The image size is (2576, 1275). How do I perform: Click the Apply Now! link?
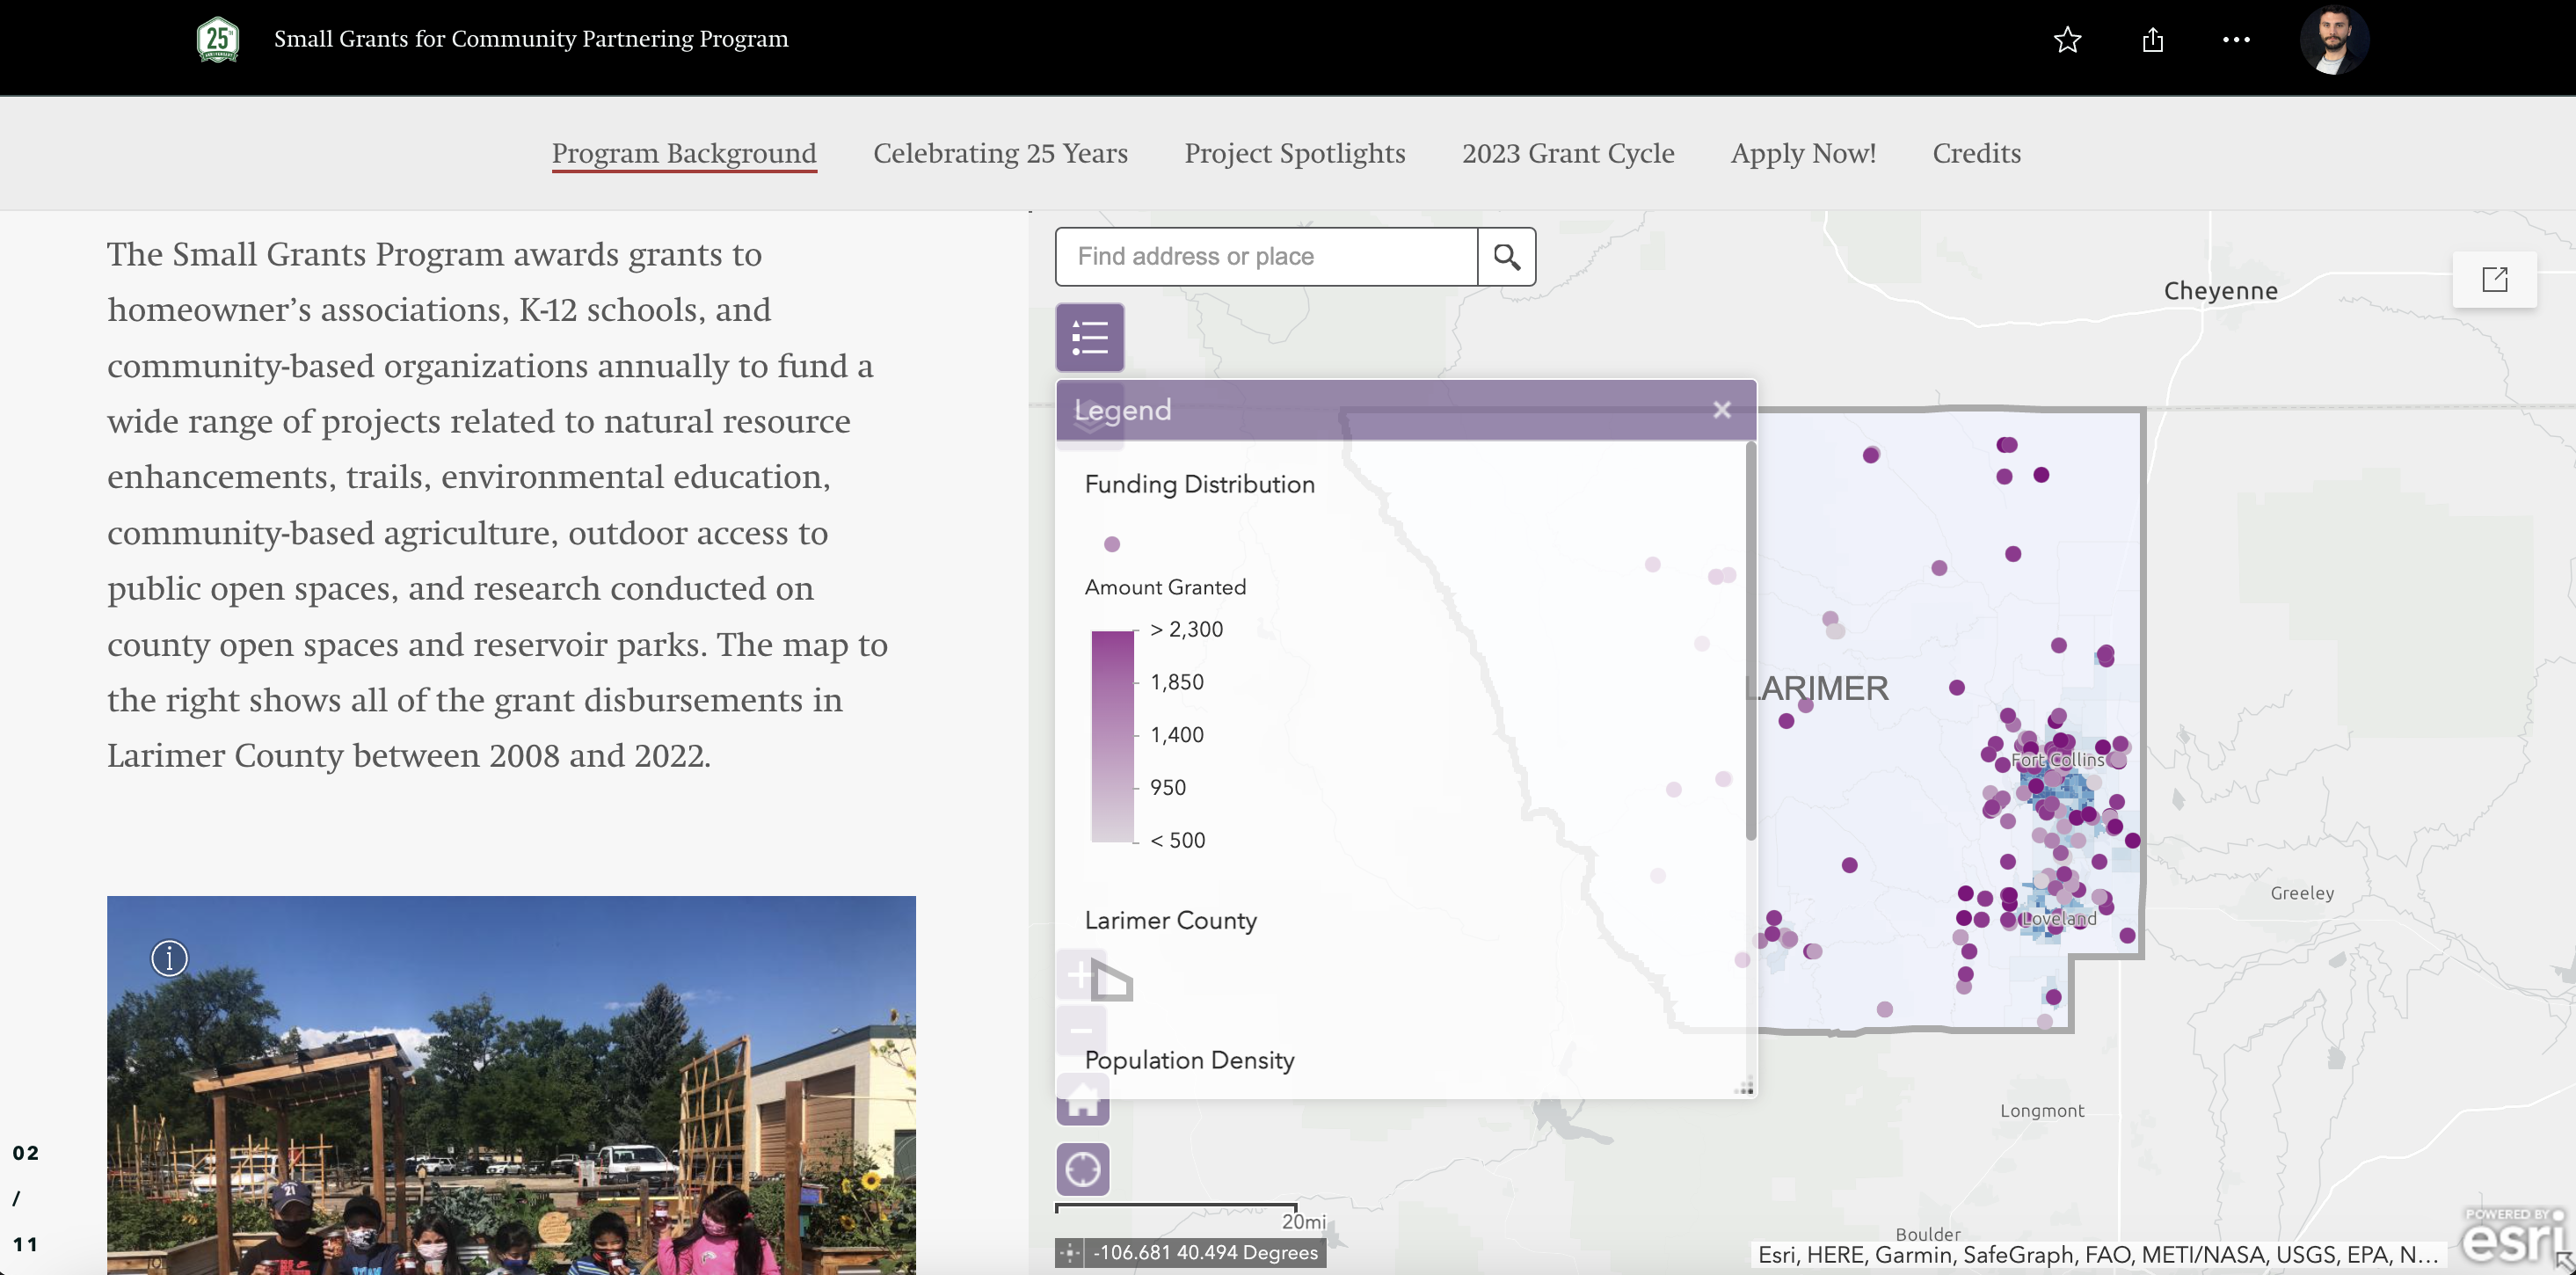(1802, 153)
